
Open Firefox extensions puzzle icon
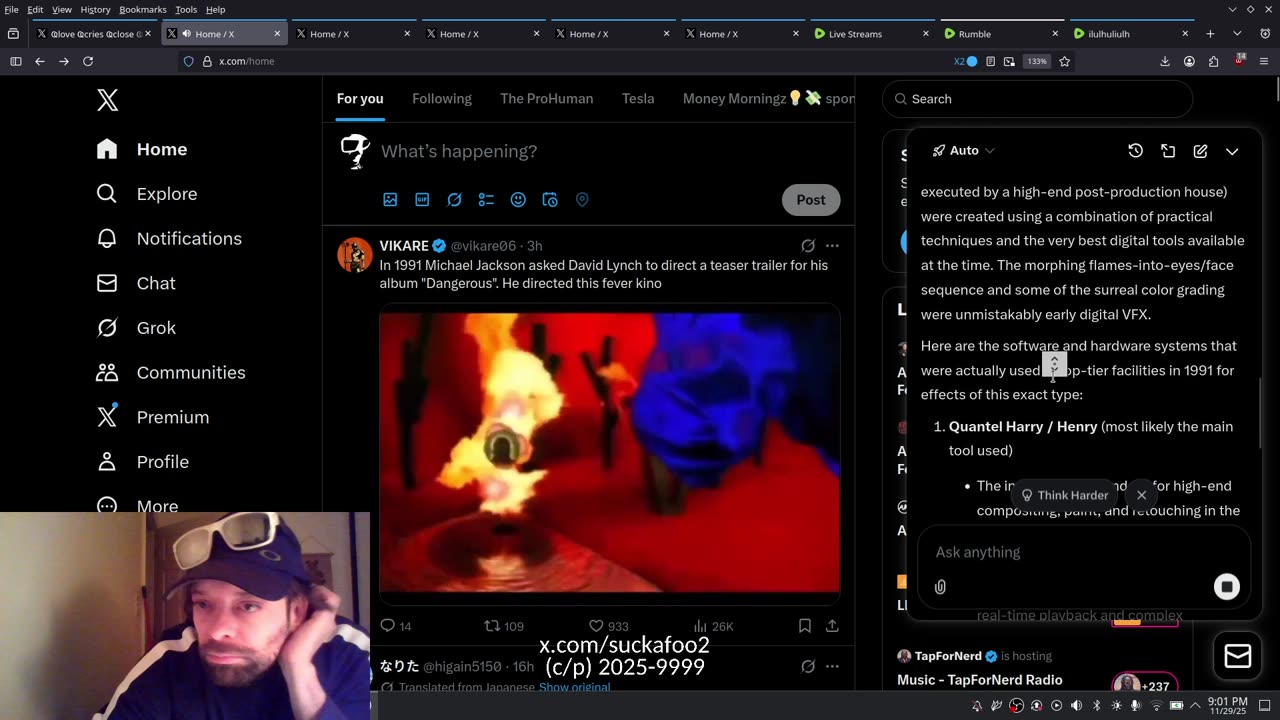coord(1213,61)
